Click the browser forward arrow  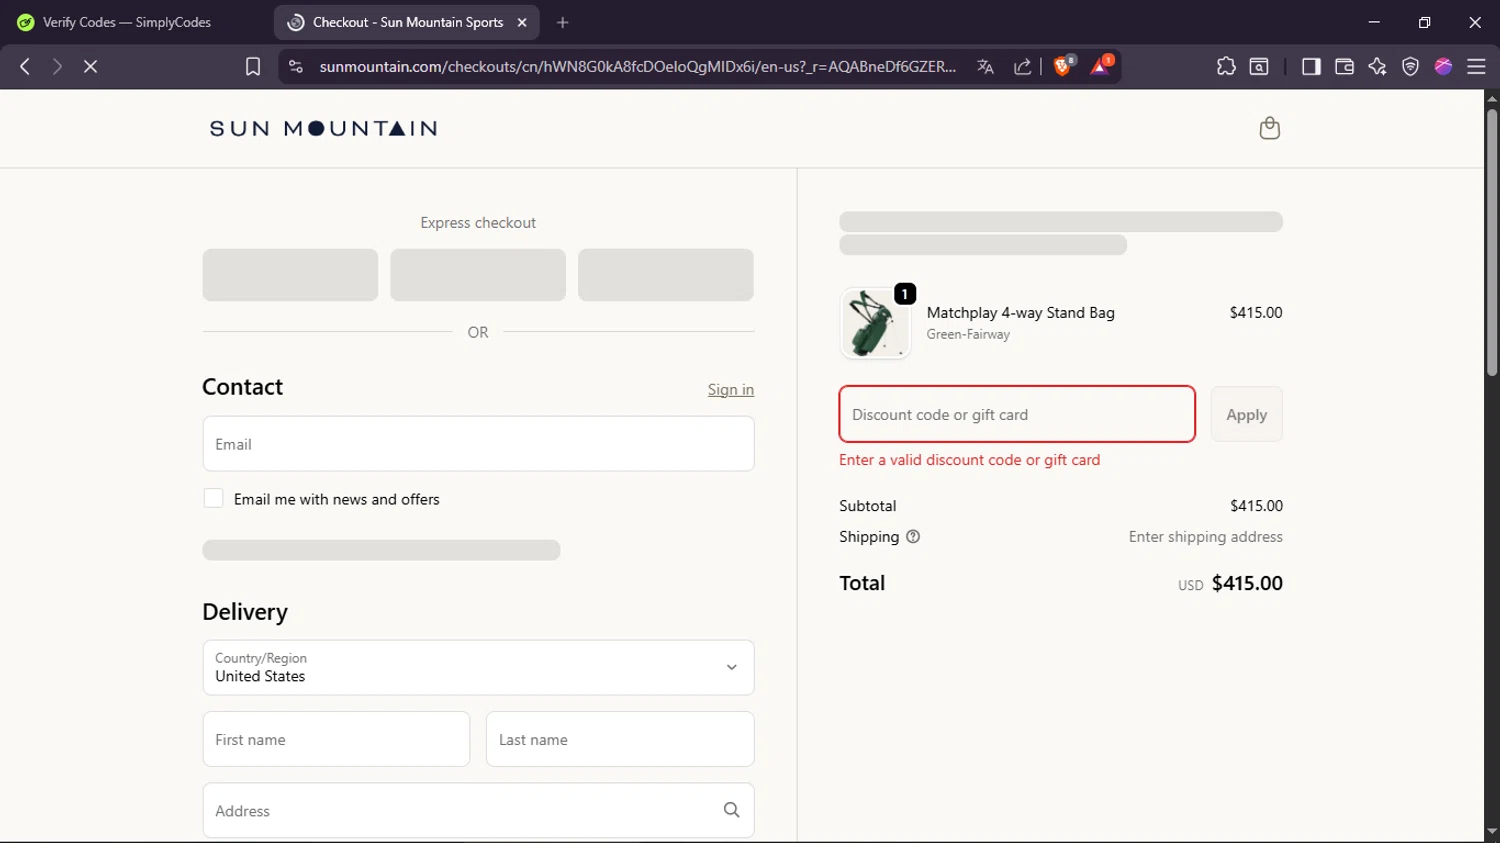(57, 66)
